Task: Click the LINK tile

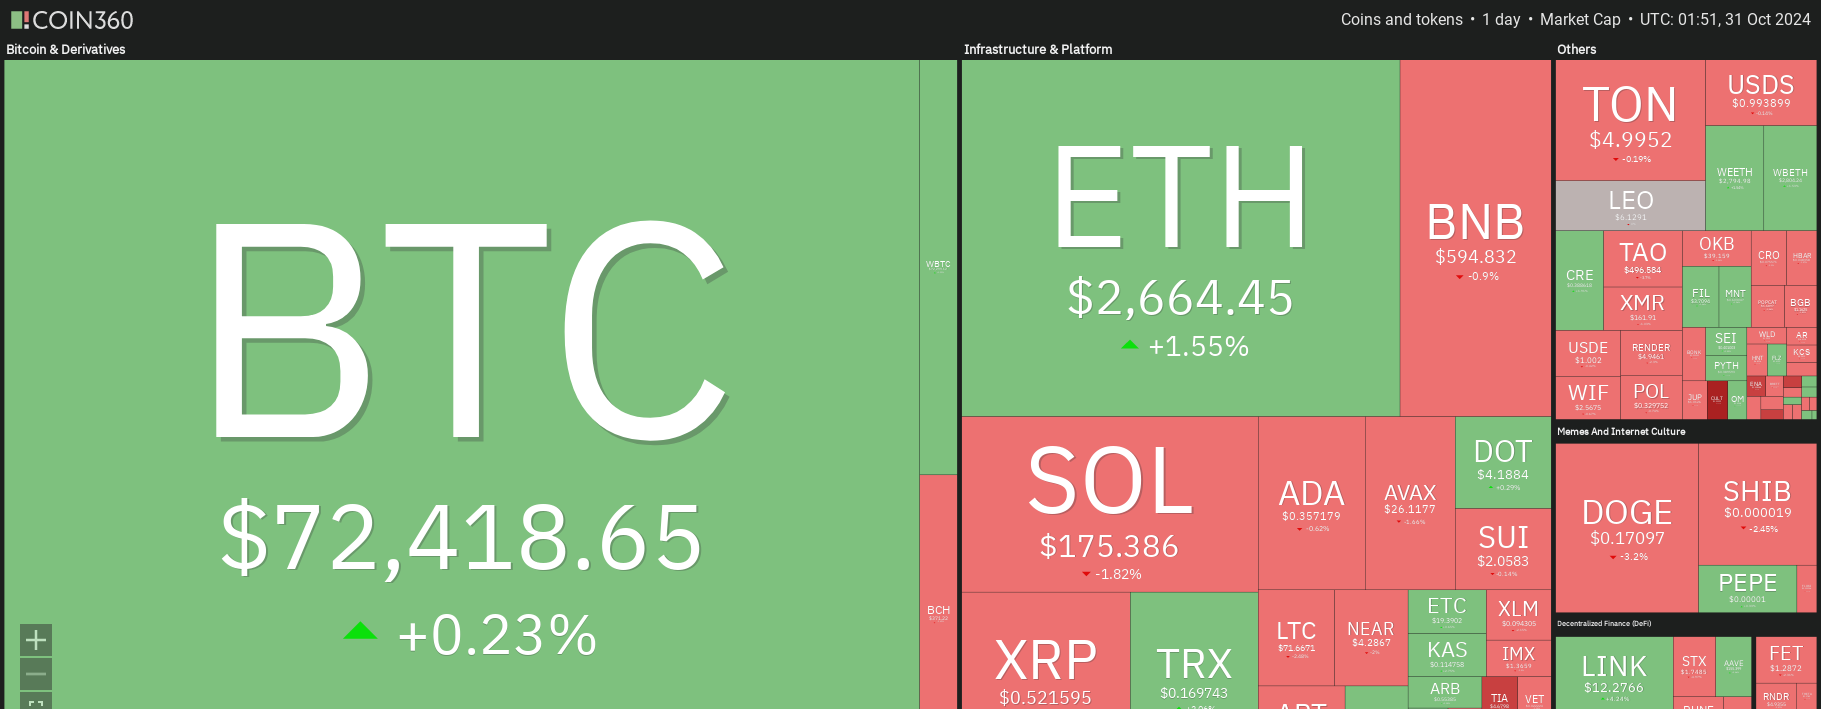Action: 1614,673
